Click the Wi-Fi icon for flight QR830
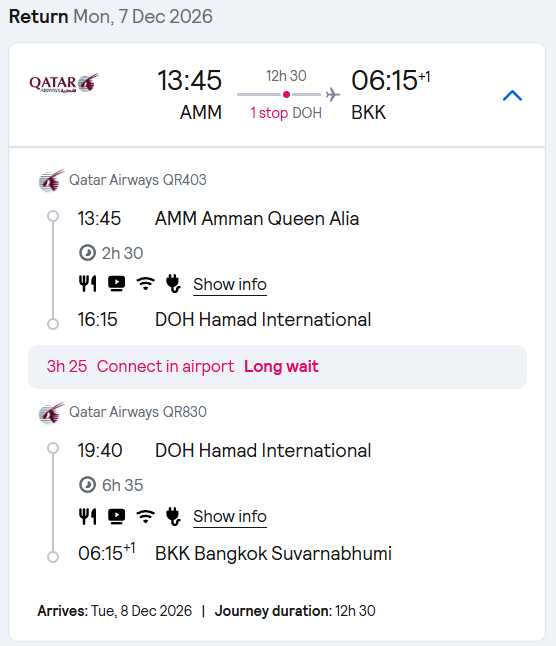This screenshot has width=556, height=646. tap(146, 516)
